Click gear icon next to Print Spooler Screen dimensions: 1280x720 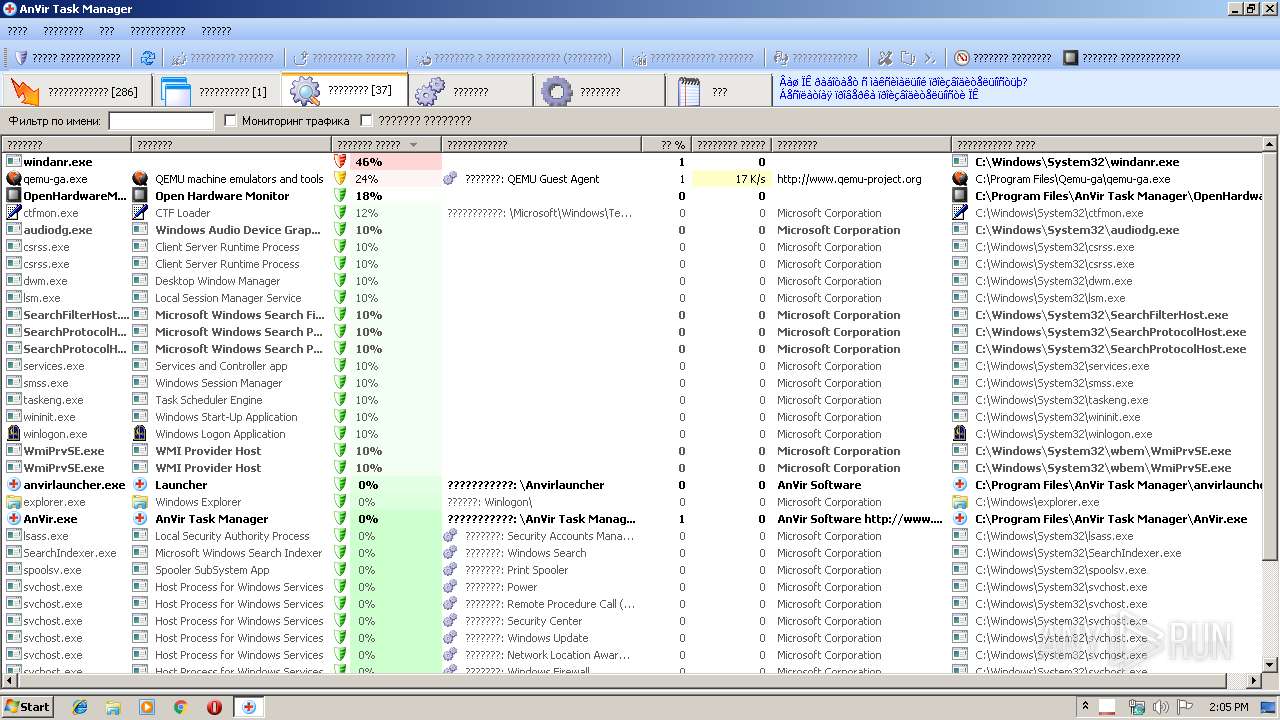[451, 570]
